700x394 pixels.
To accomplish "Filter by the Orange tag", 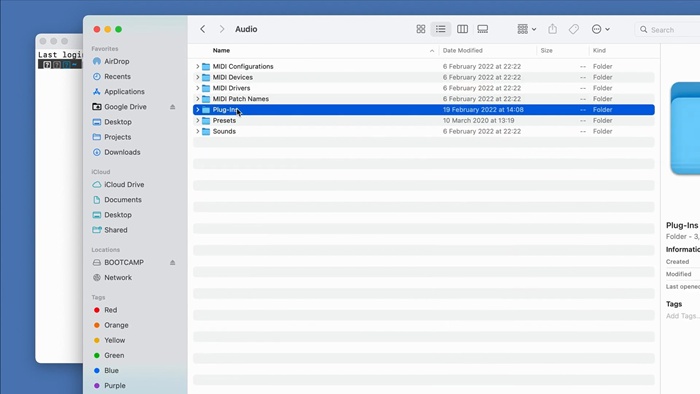I will pyautogui.click(x=116, y=325).
